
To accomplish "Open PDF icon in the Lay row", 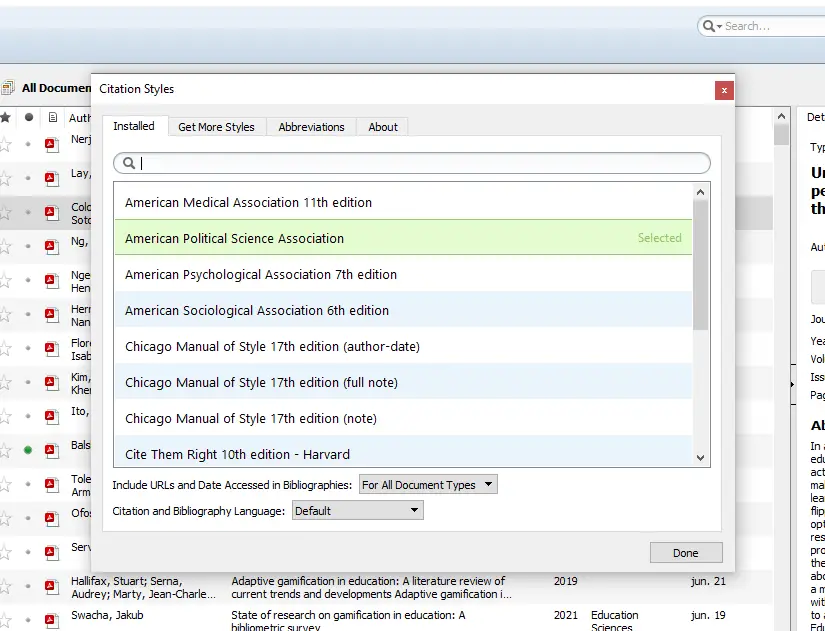I will click(51, 178).
